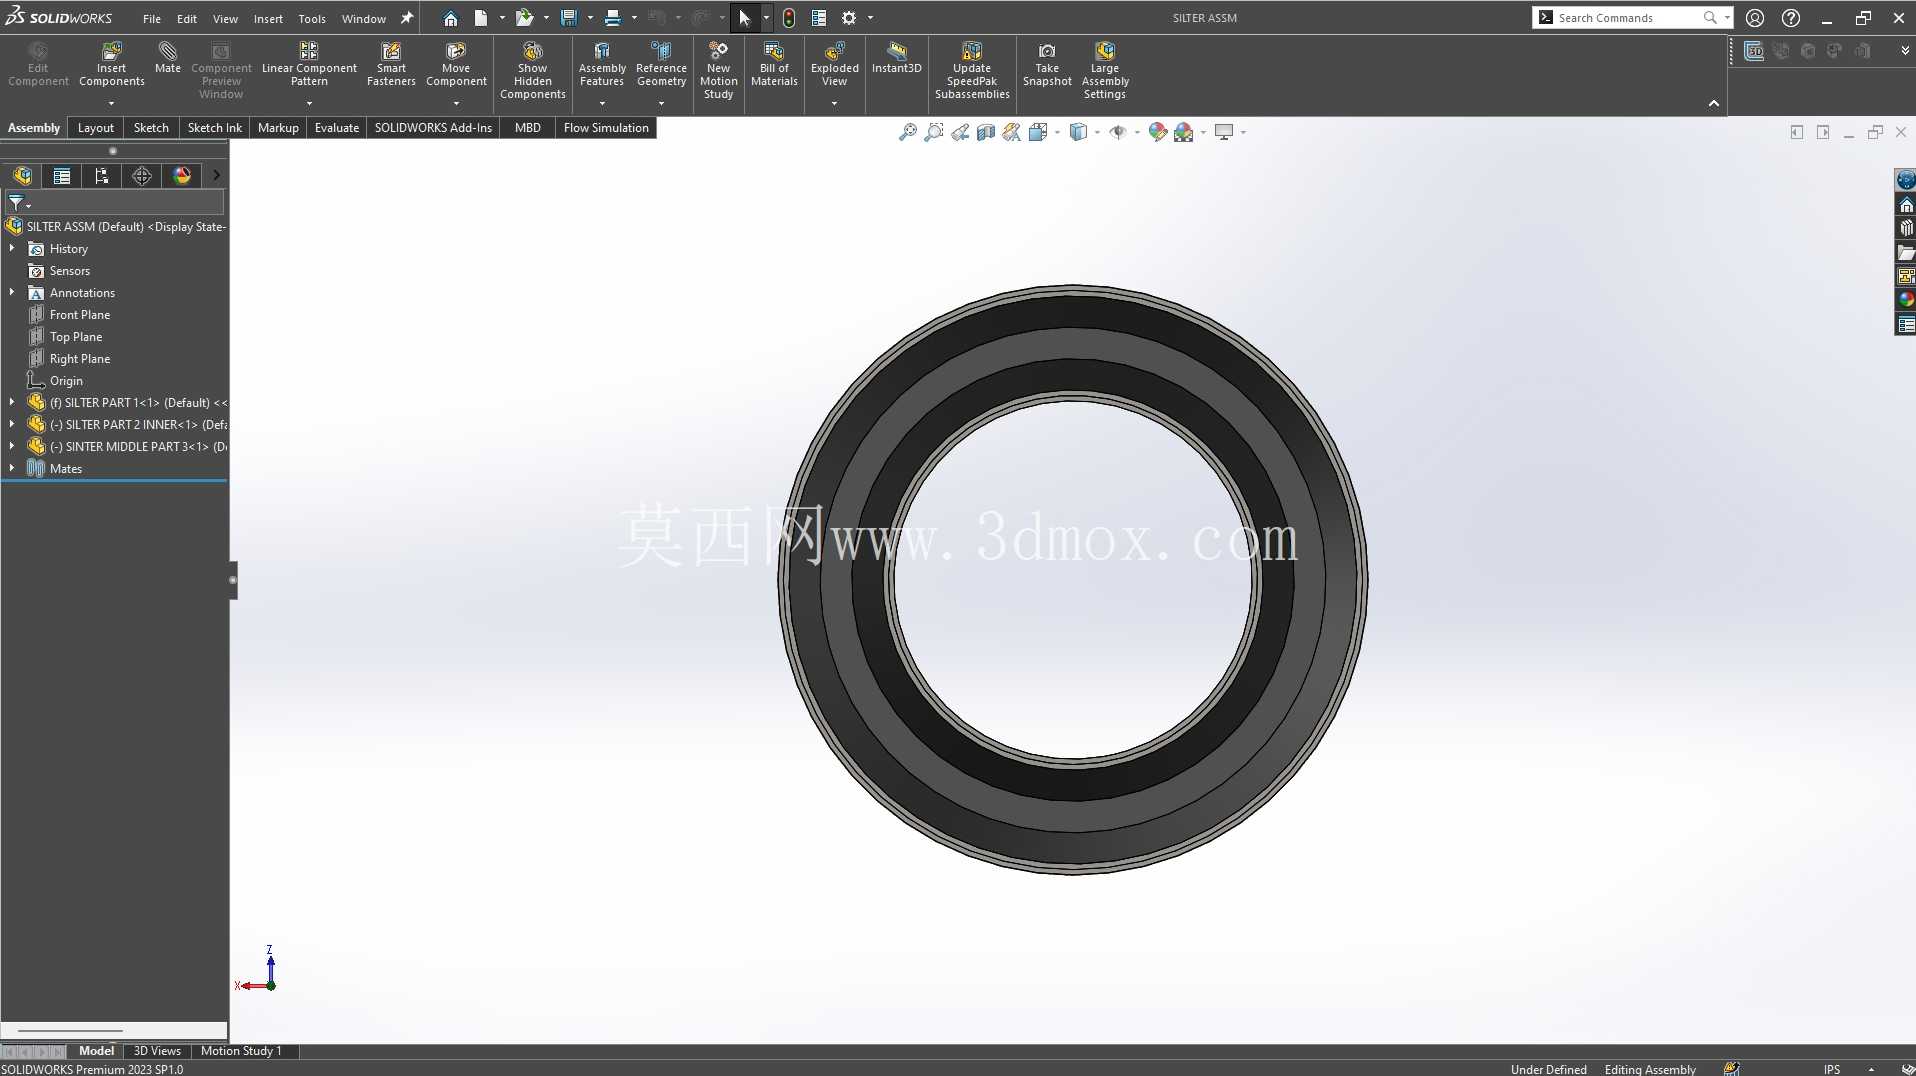Switch to 3D Views tab
The width and height of the screenshot is (1916, 1076).
tap(157, 1051)
